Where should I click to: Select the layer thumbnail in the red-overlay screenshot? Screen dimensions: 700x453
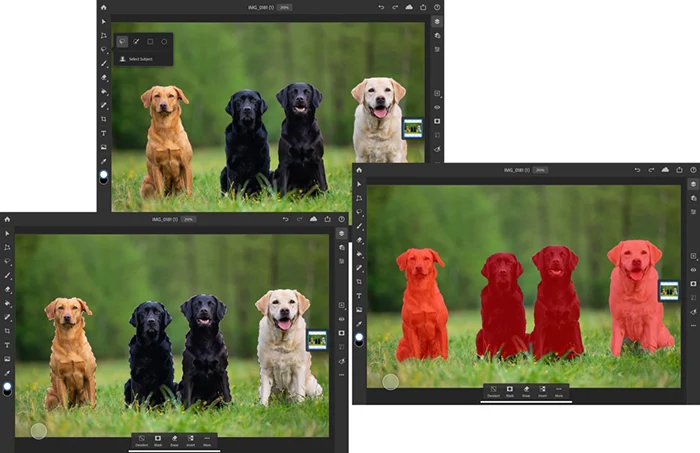[669, 291]
